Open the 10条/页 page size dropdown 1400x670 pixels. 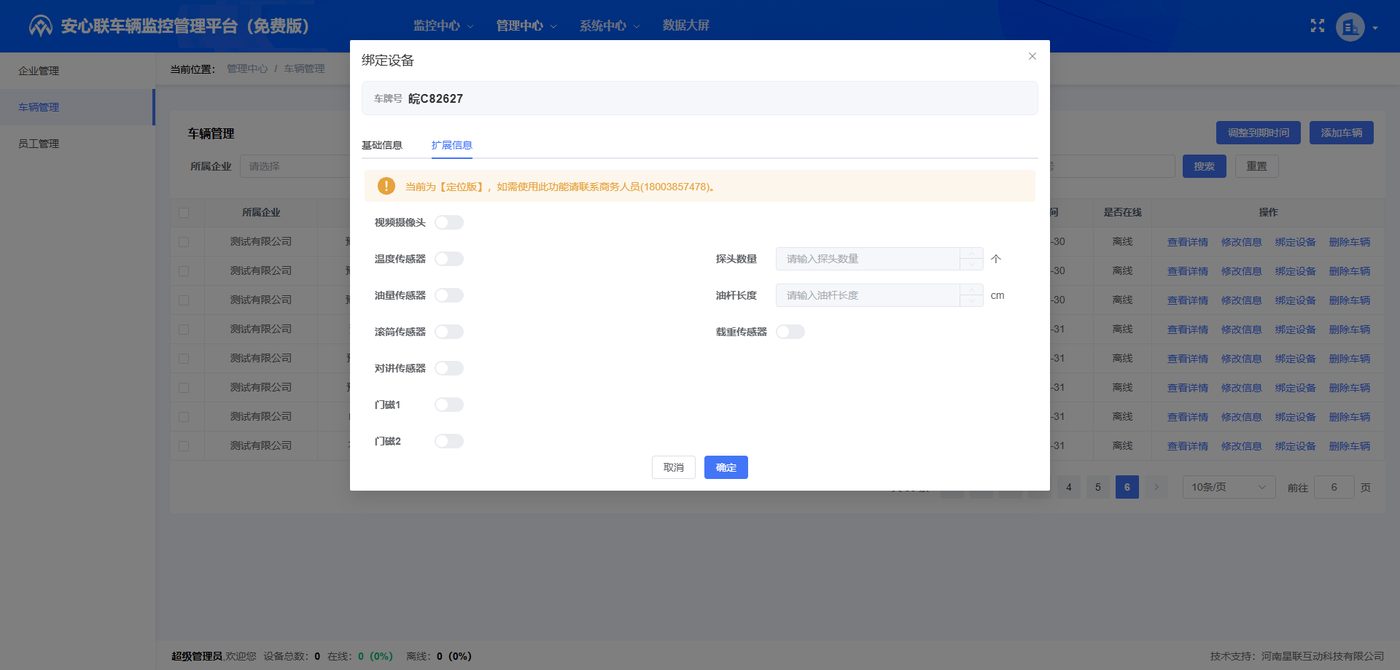(x=1229, y=487)
